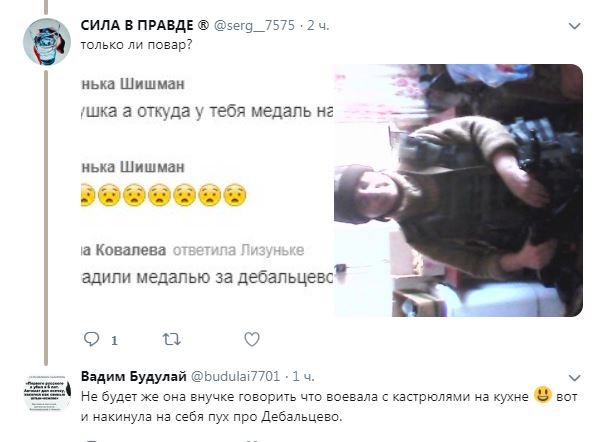Open the СИЛА В ПРАВДЕ profile avatar
Screen dimensions: 610x442
47,41
